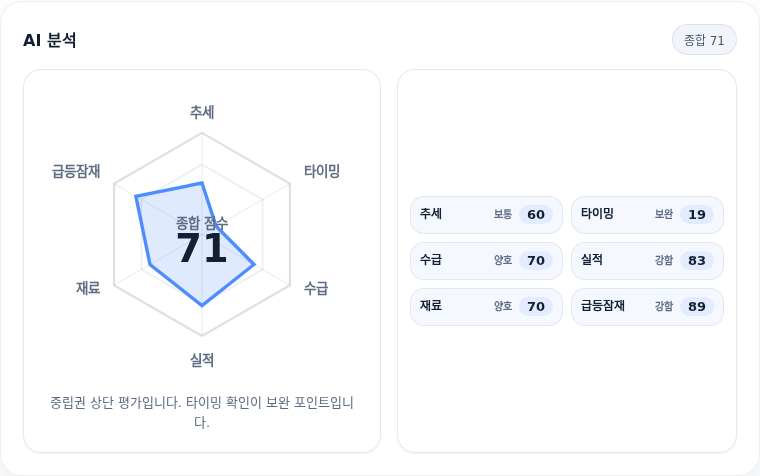This screenshot has height=476, width=760.
Task: Click the 89 score pill for 급등잠재
Action: pos(697,307)
